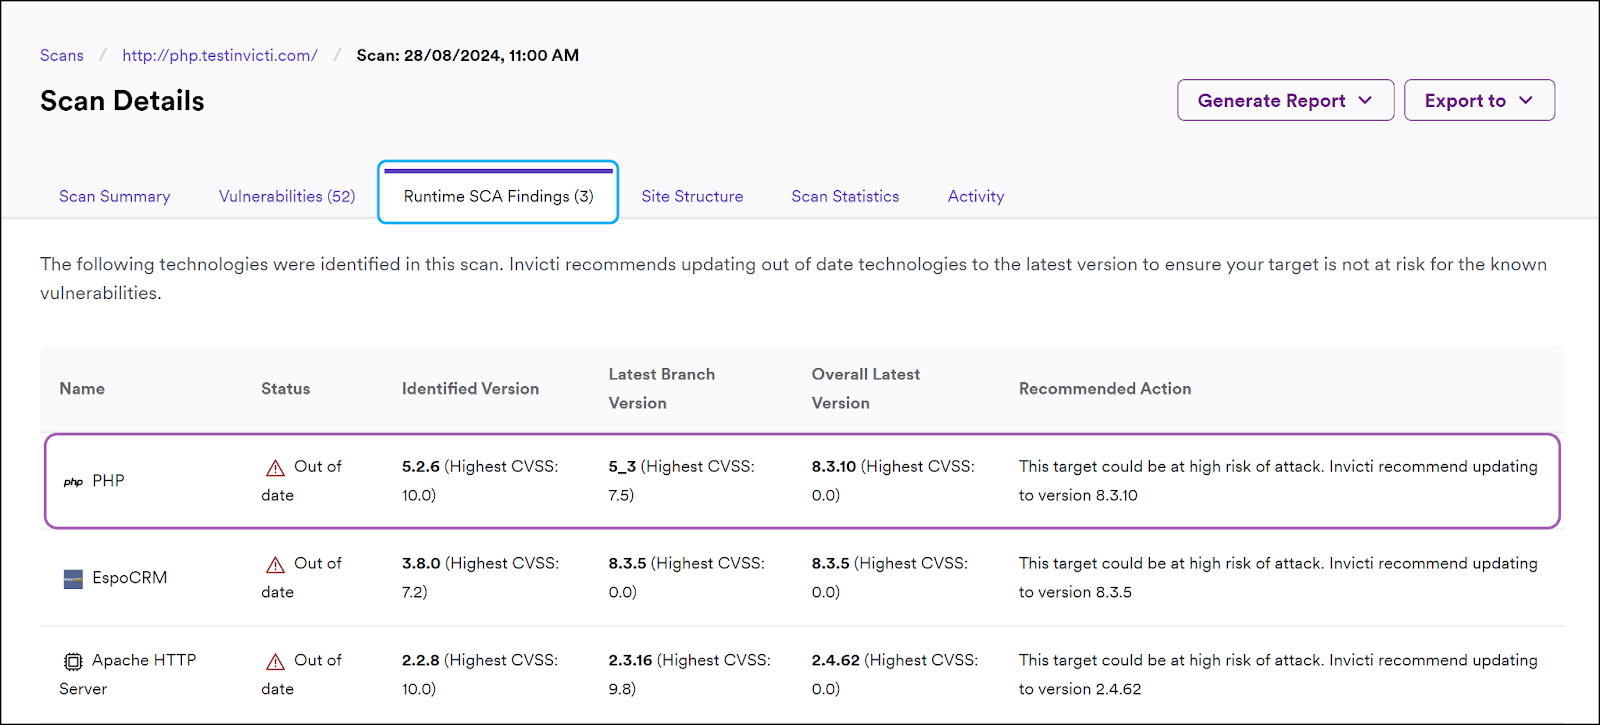
Task: Click the Status column header
Action: 285,388
